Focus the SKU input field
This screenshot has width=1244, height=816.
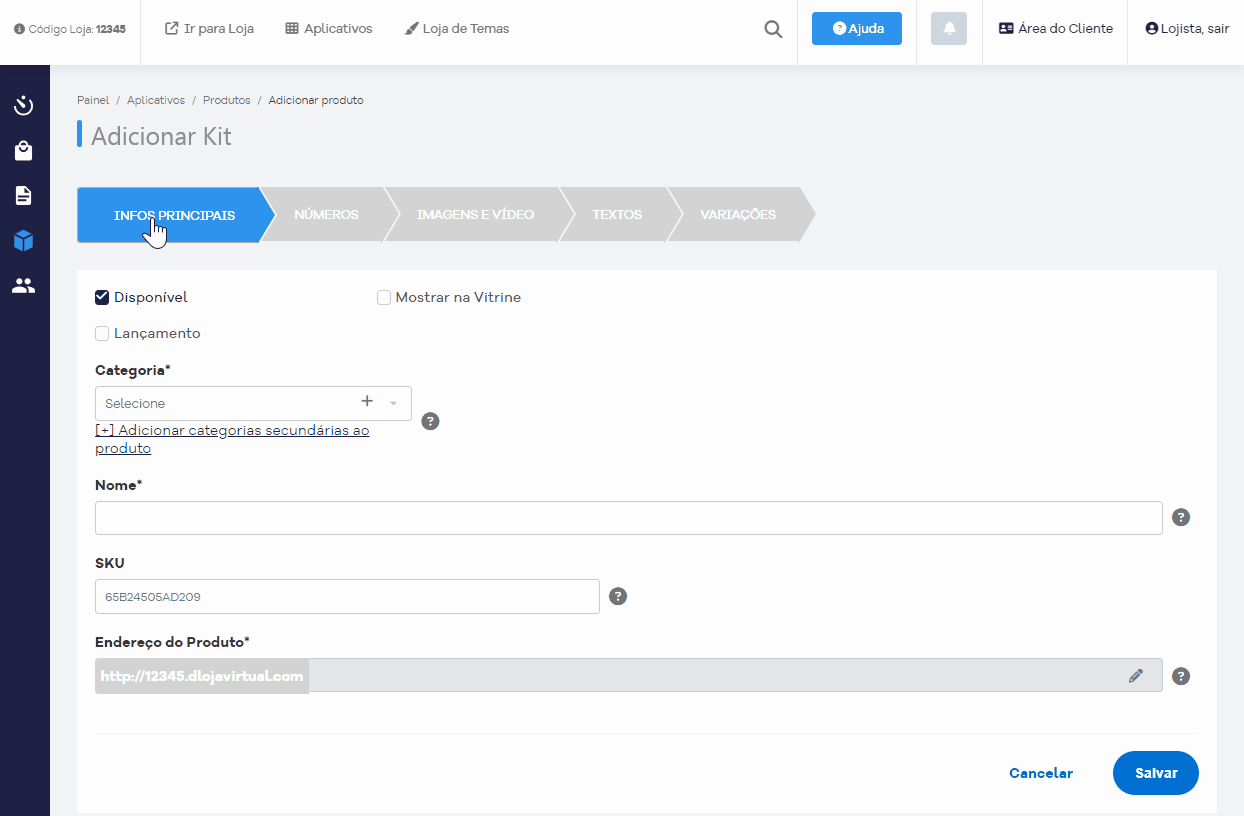click(347, 597)
